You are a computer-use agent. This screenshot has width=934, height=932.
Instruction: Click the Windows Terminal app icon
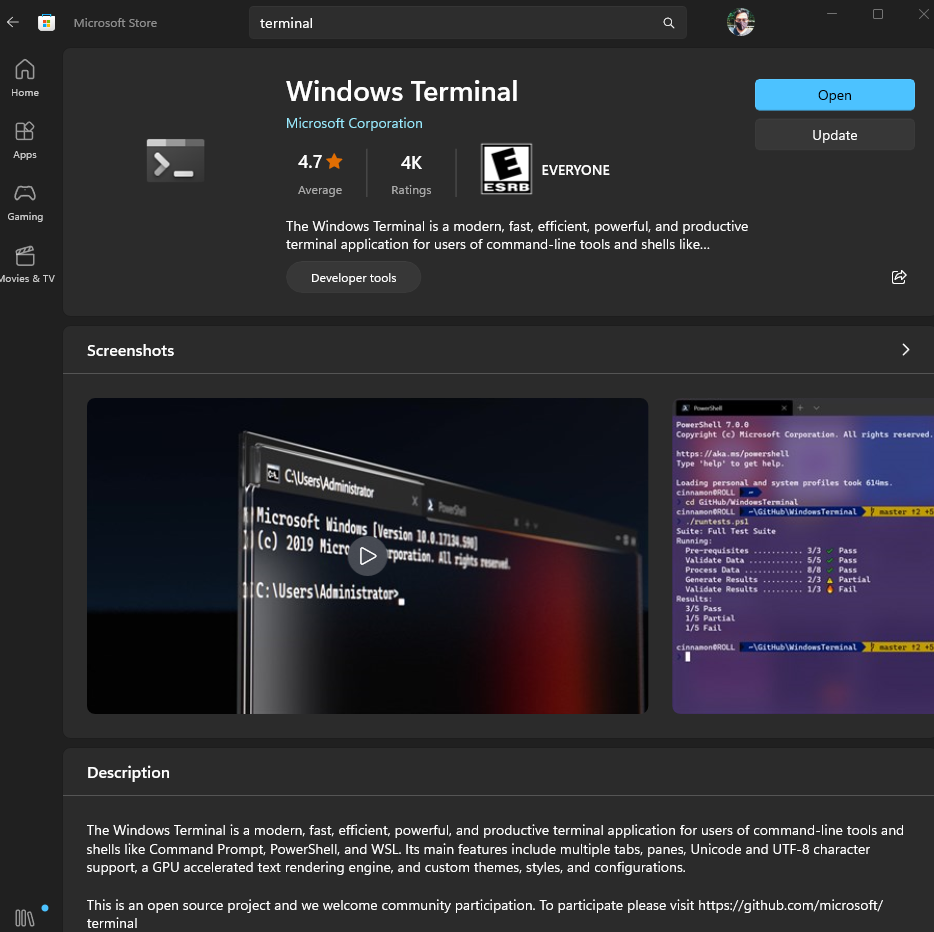[x=175, y=160]
